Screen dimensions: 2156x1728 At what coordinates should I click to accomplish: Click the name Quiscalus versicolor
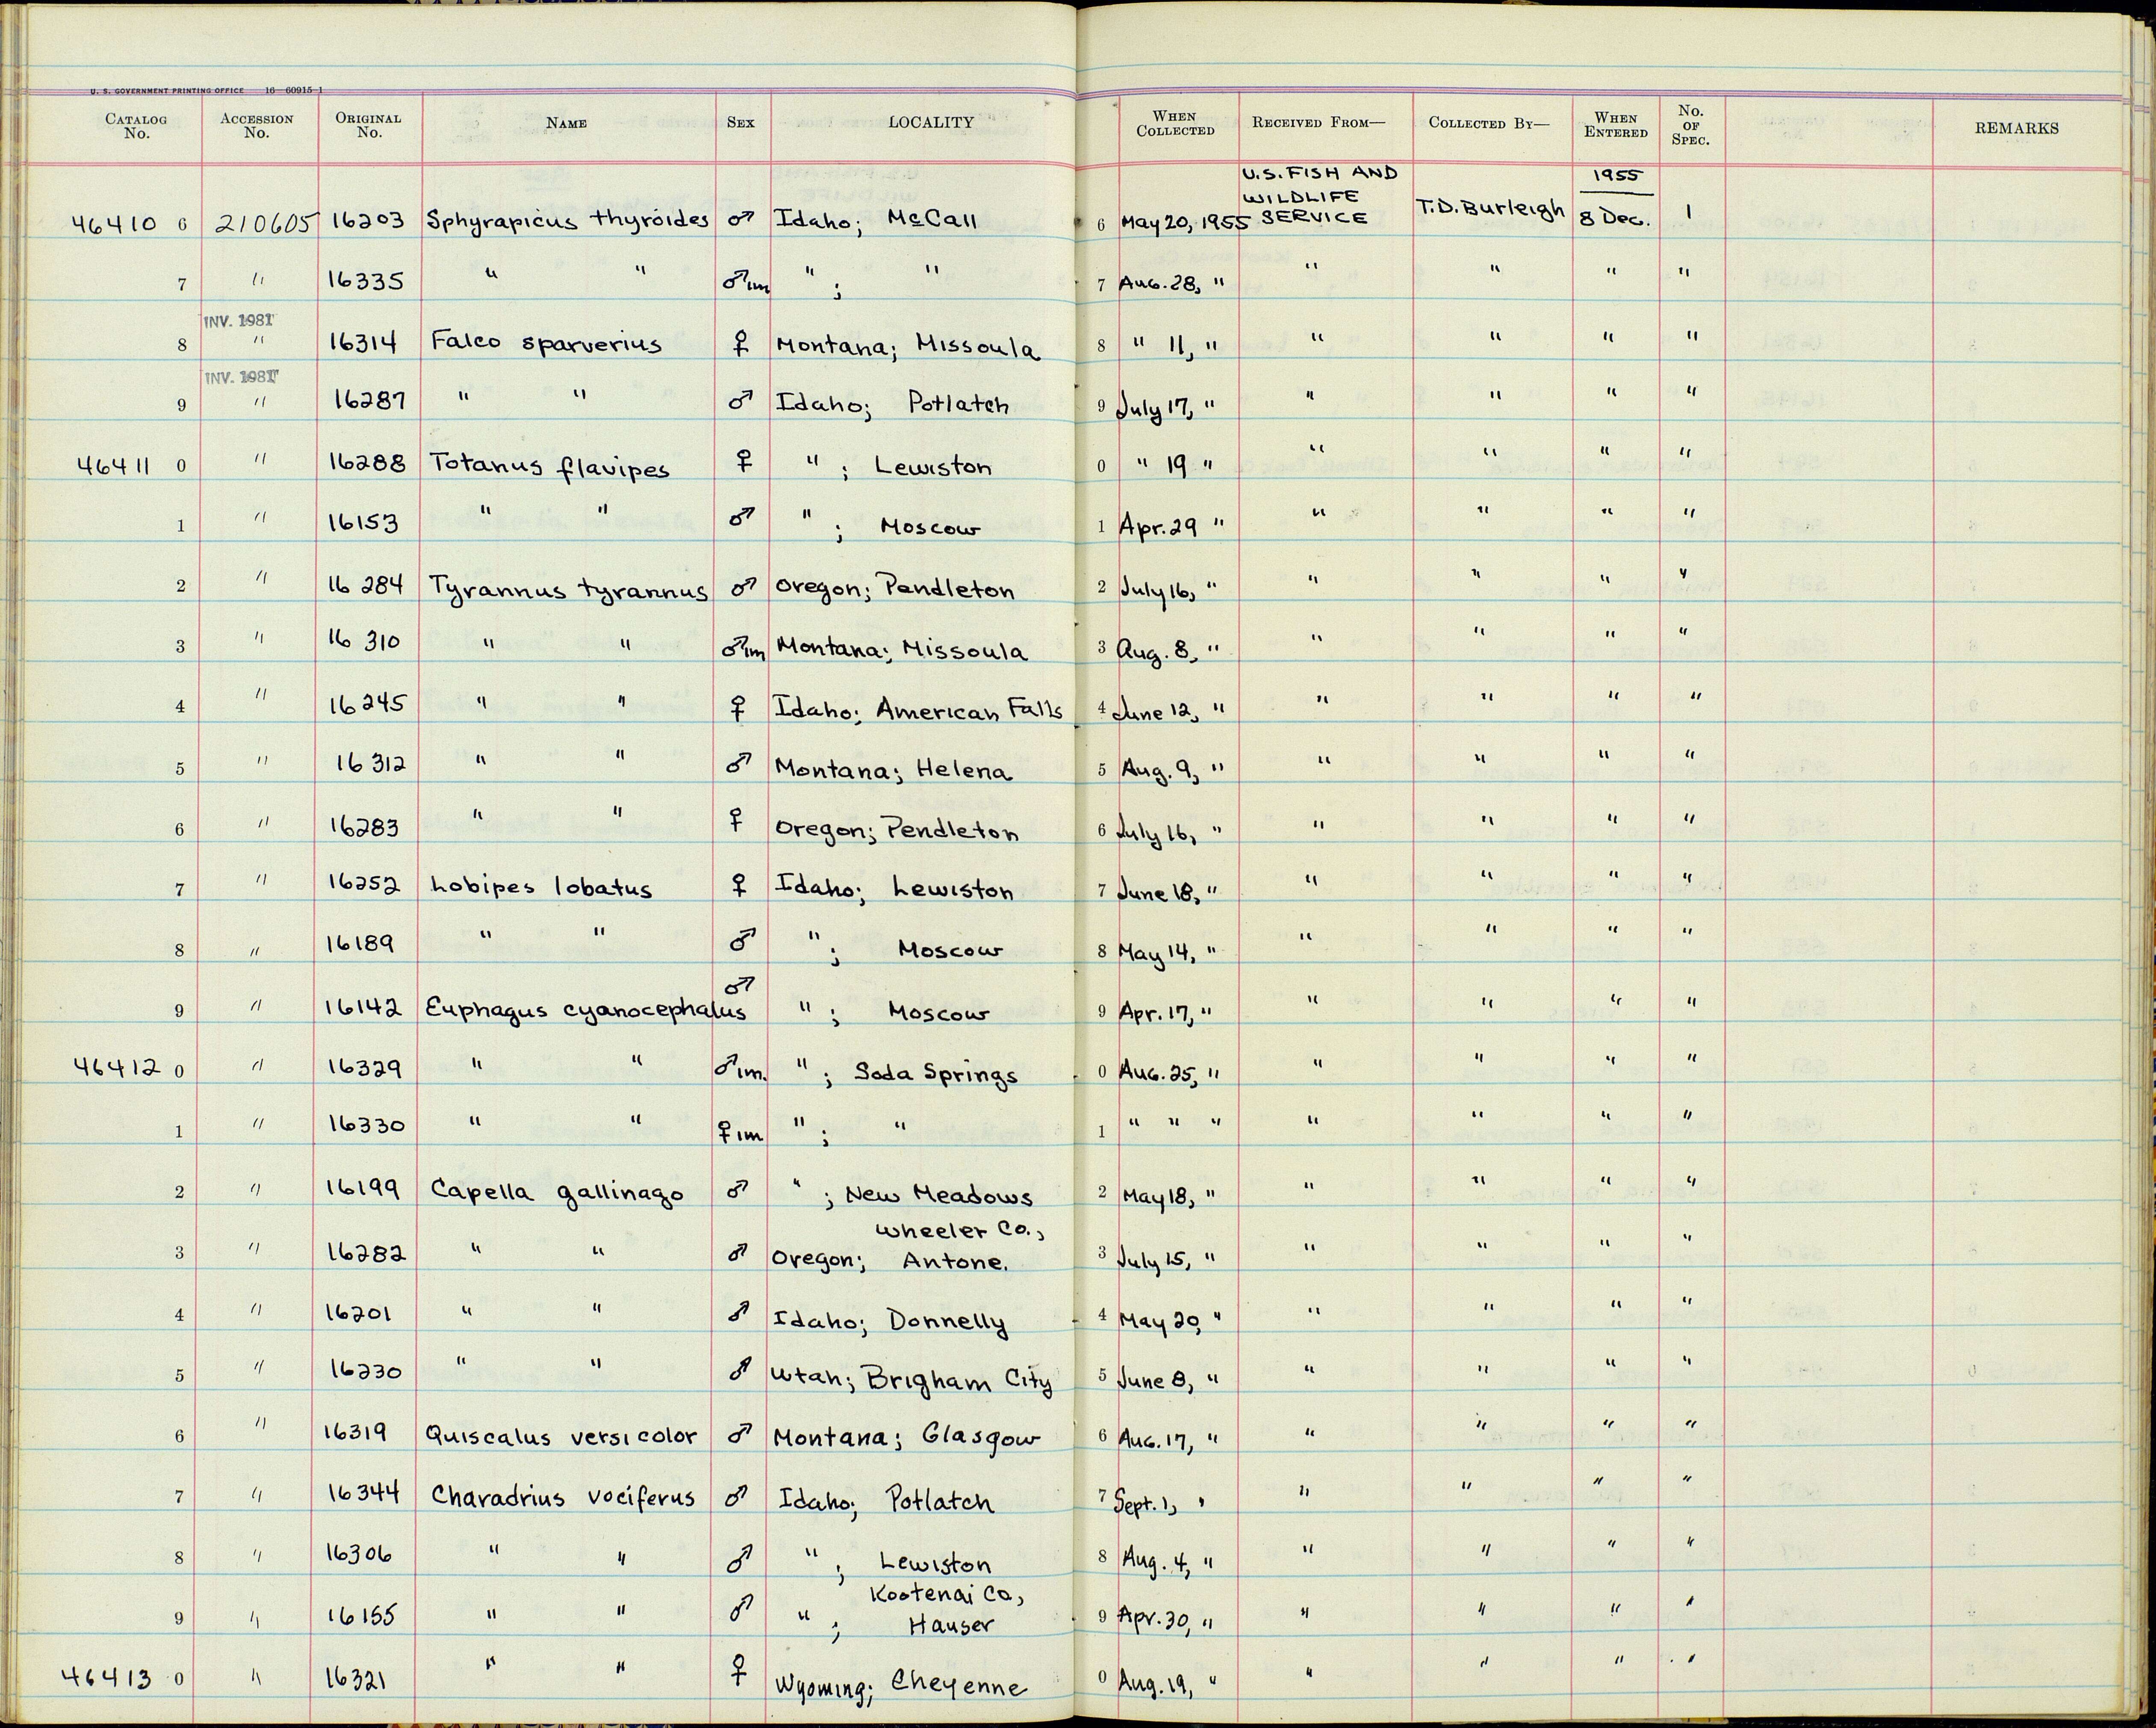click(563, 1437)
